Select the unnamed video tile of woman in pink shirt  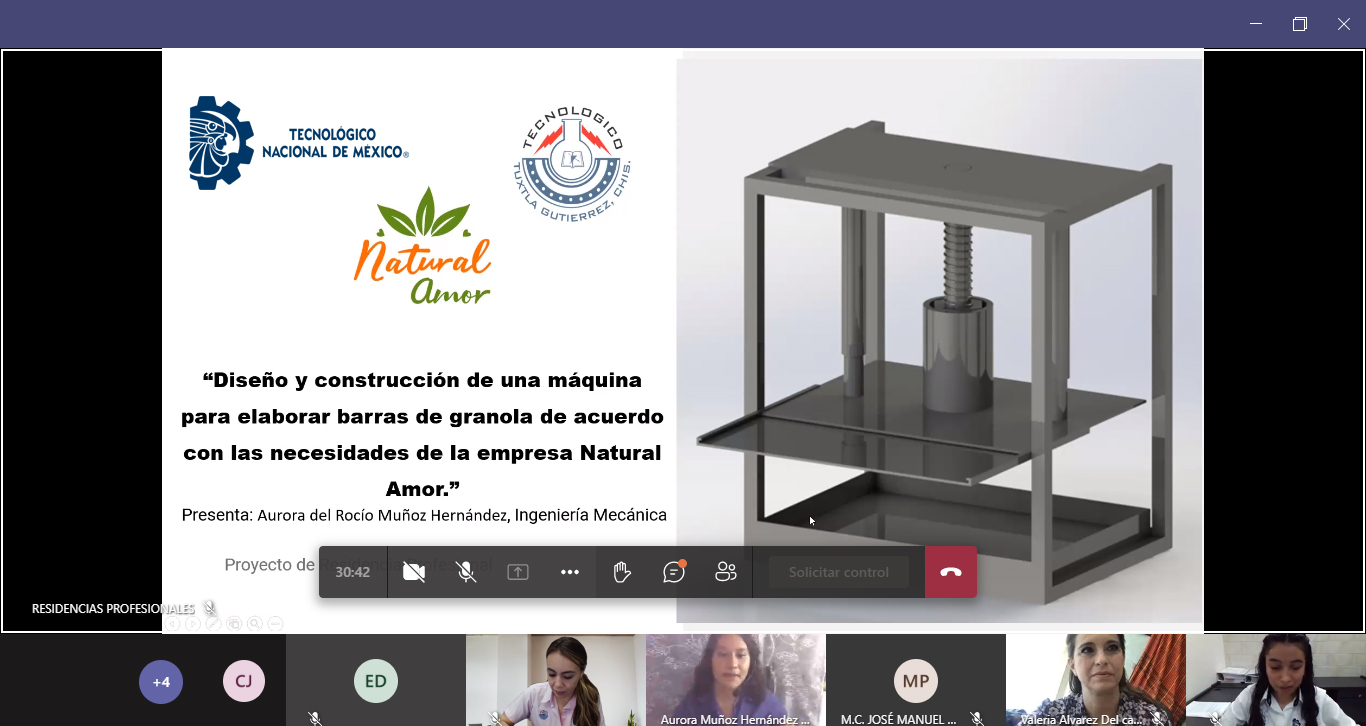point(556,680)
